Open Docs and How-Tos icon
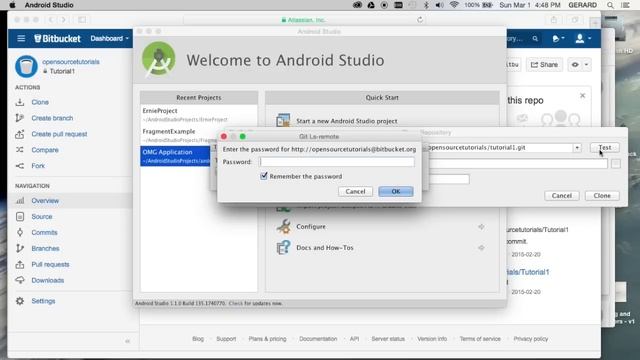Viewport: 640px width, 360px height. click(283, 247)
